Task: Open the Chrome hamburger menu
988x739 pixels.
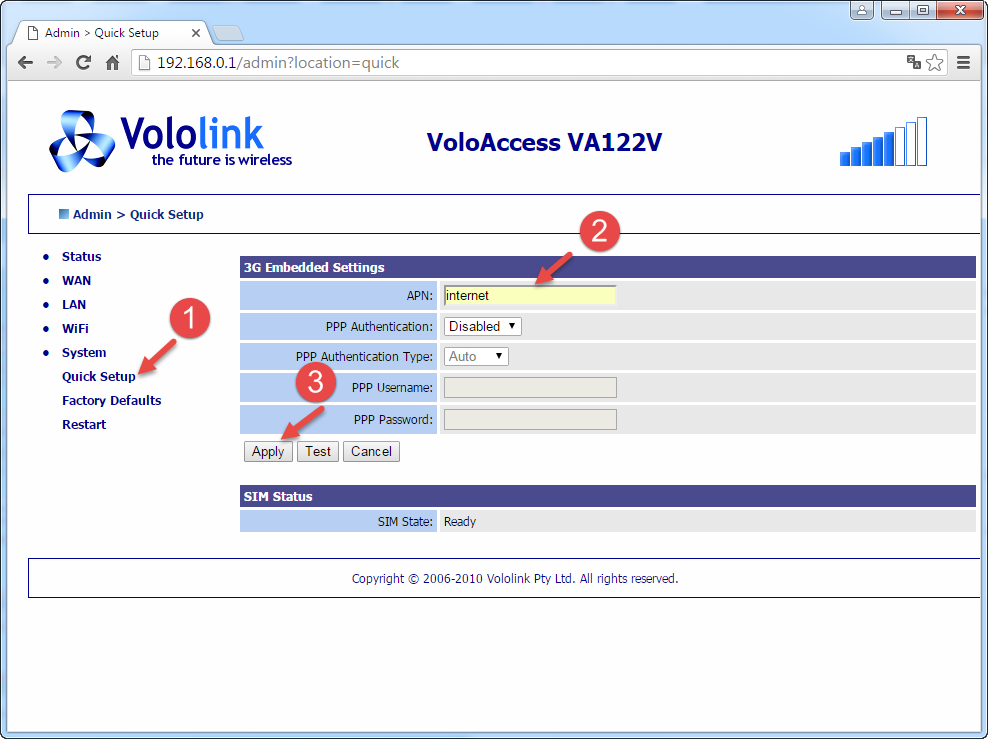Action: point(964,62)
